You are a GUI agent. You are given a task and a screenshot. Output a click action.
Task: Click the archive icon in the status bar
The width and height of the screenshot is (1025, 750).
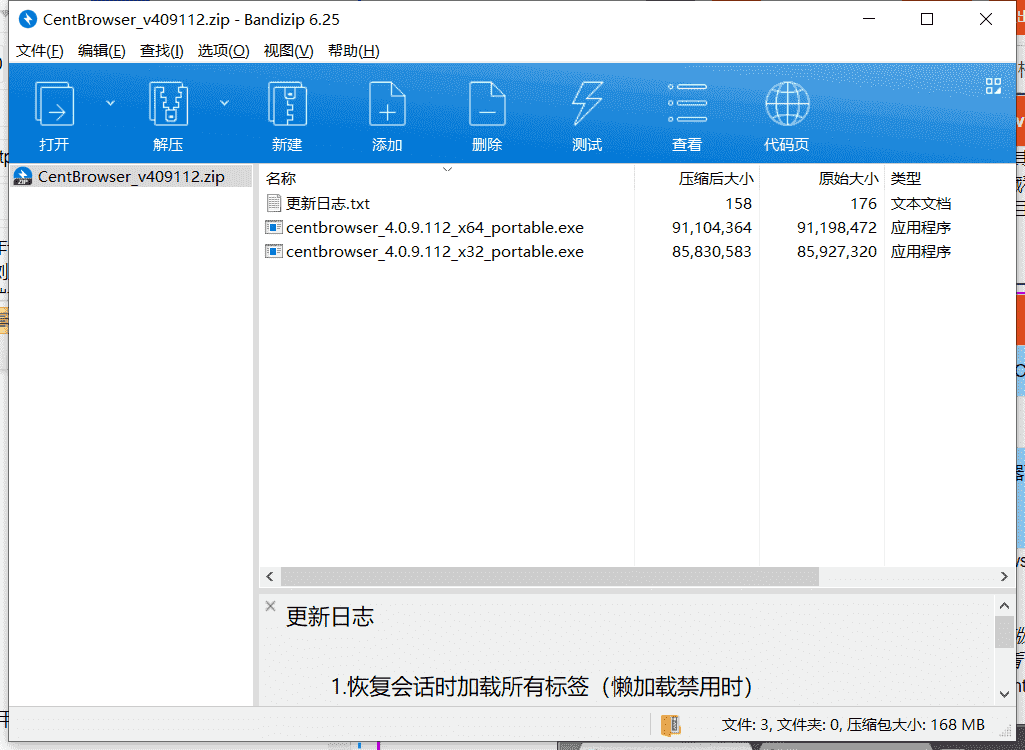671,724
